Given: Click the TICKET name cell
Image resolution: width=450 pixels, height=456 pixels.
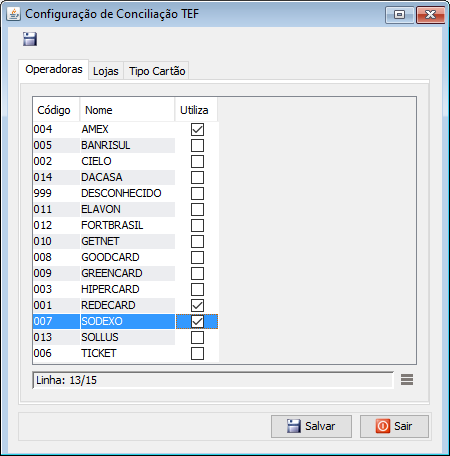Looking at the screenshot, I should pos(128,353).
